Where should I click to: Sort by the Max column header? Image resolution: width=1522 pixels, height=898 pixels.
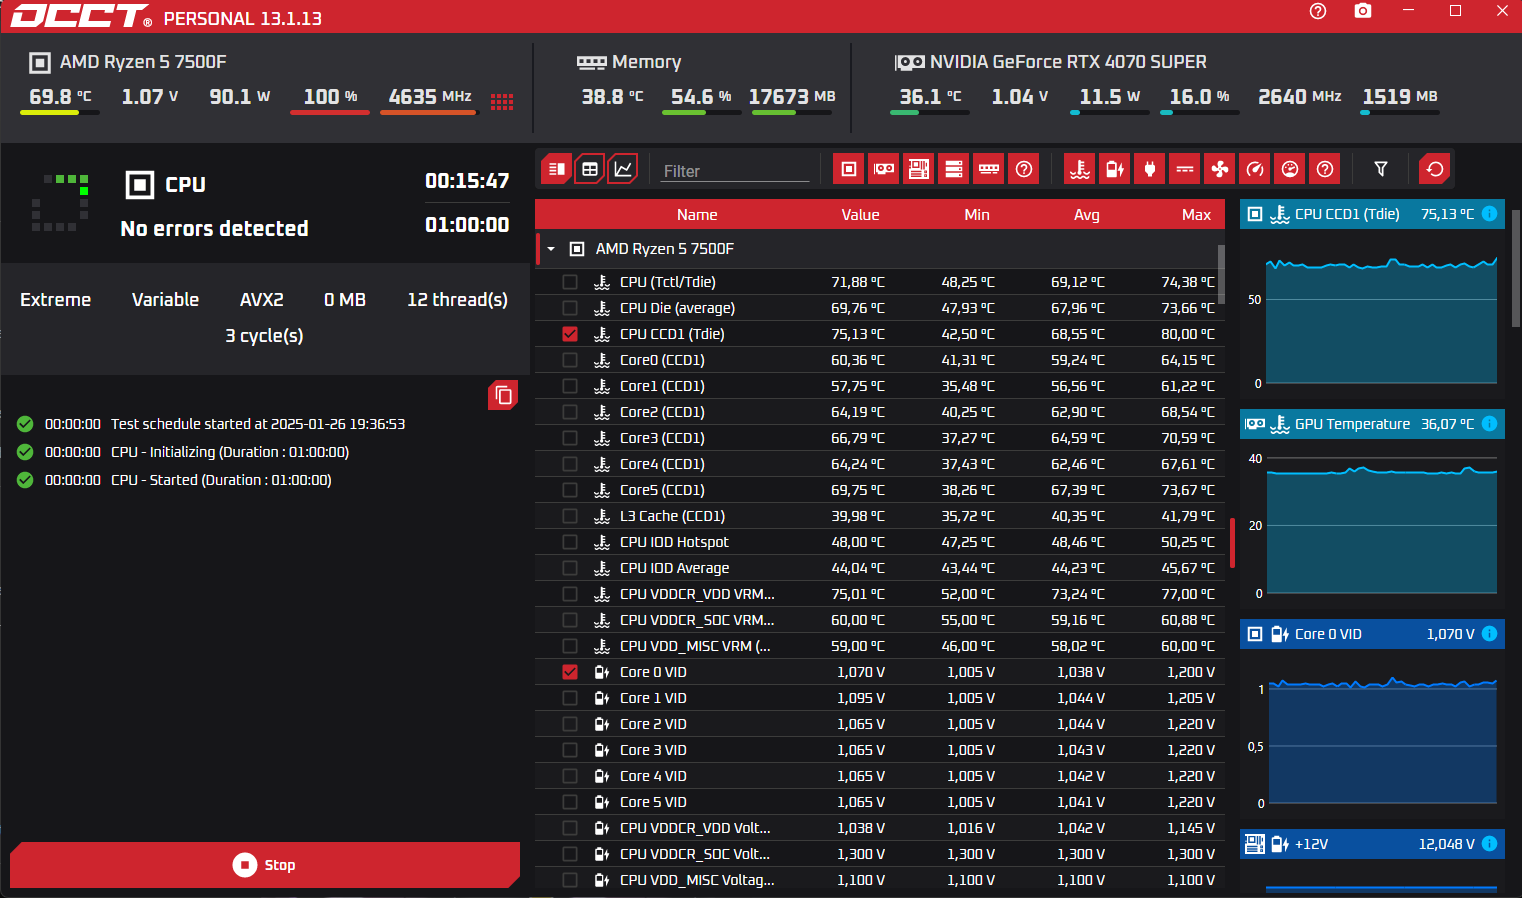(x=1196, y=215)
